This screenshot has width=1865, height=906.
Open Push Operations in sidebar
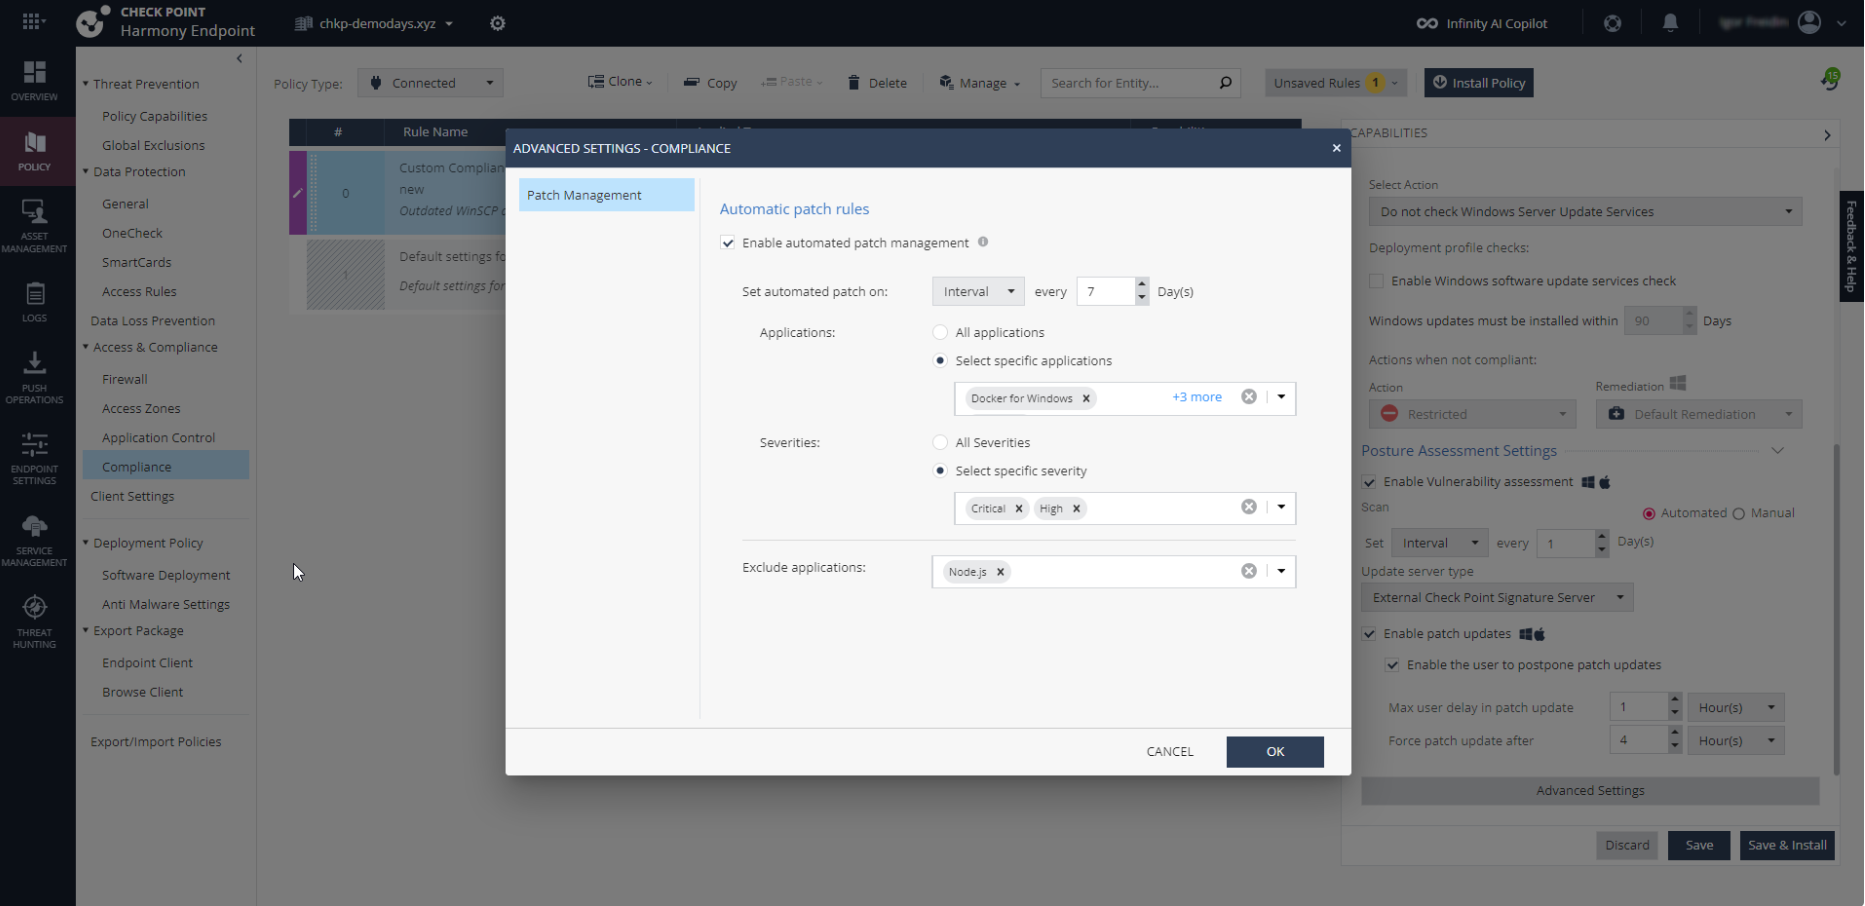tap(35, 378)
